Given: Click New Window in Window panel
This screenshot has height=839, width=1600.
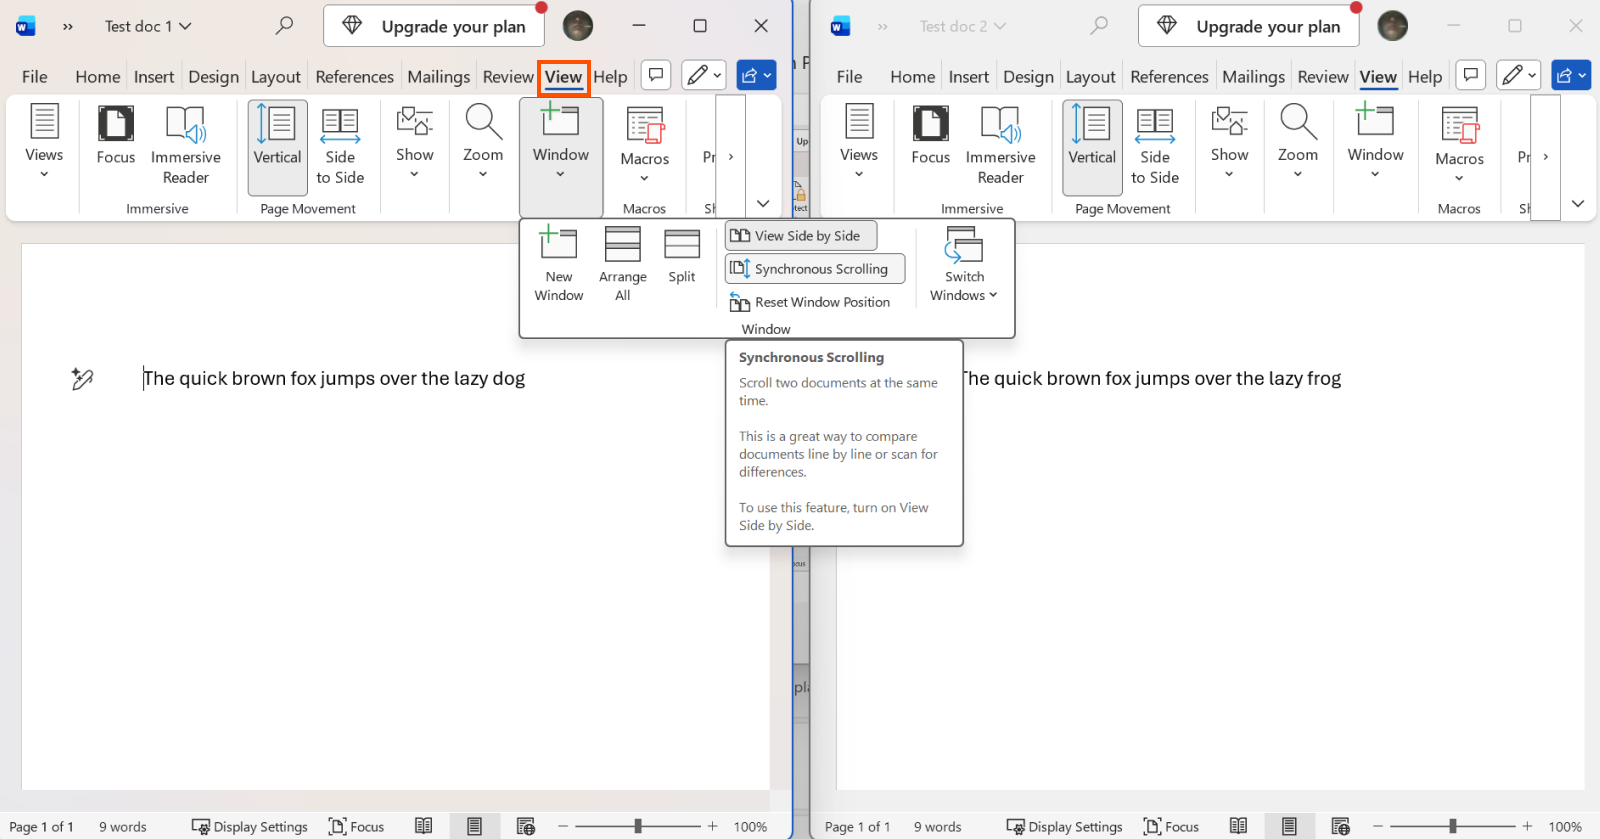Looking at the screenshot, I should [559, 265].
